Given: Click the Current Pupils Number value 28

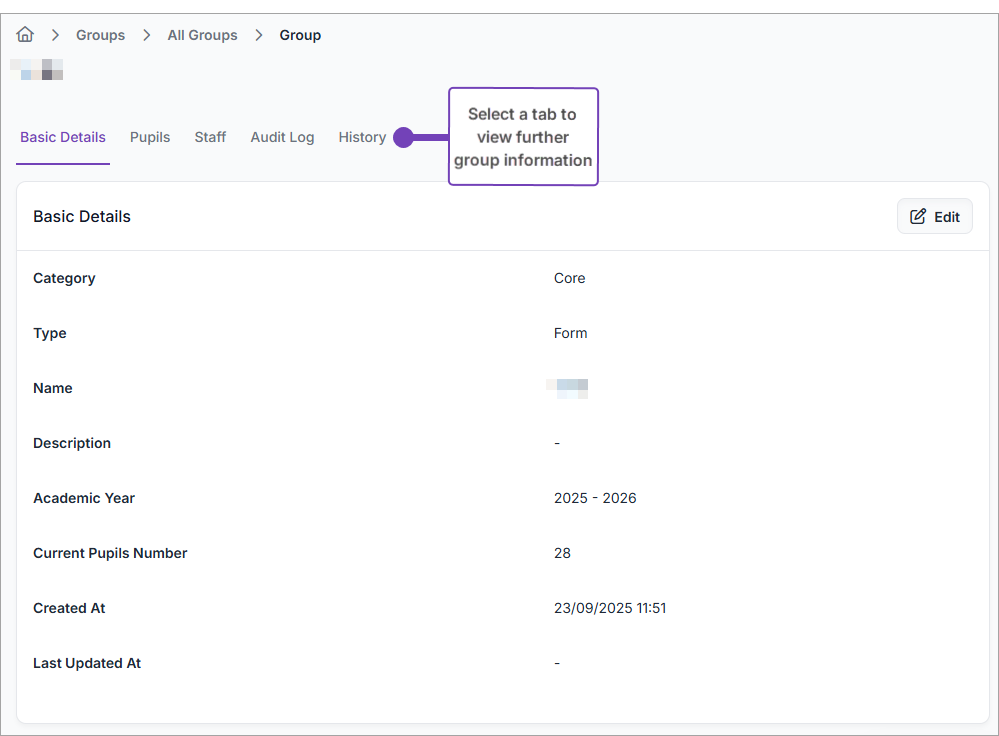Looking at the screenshot, I should [x=562, y=553].
